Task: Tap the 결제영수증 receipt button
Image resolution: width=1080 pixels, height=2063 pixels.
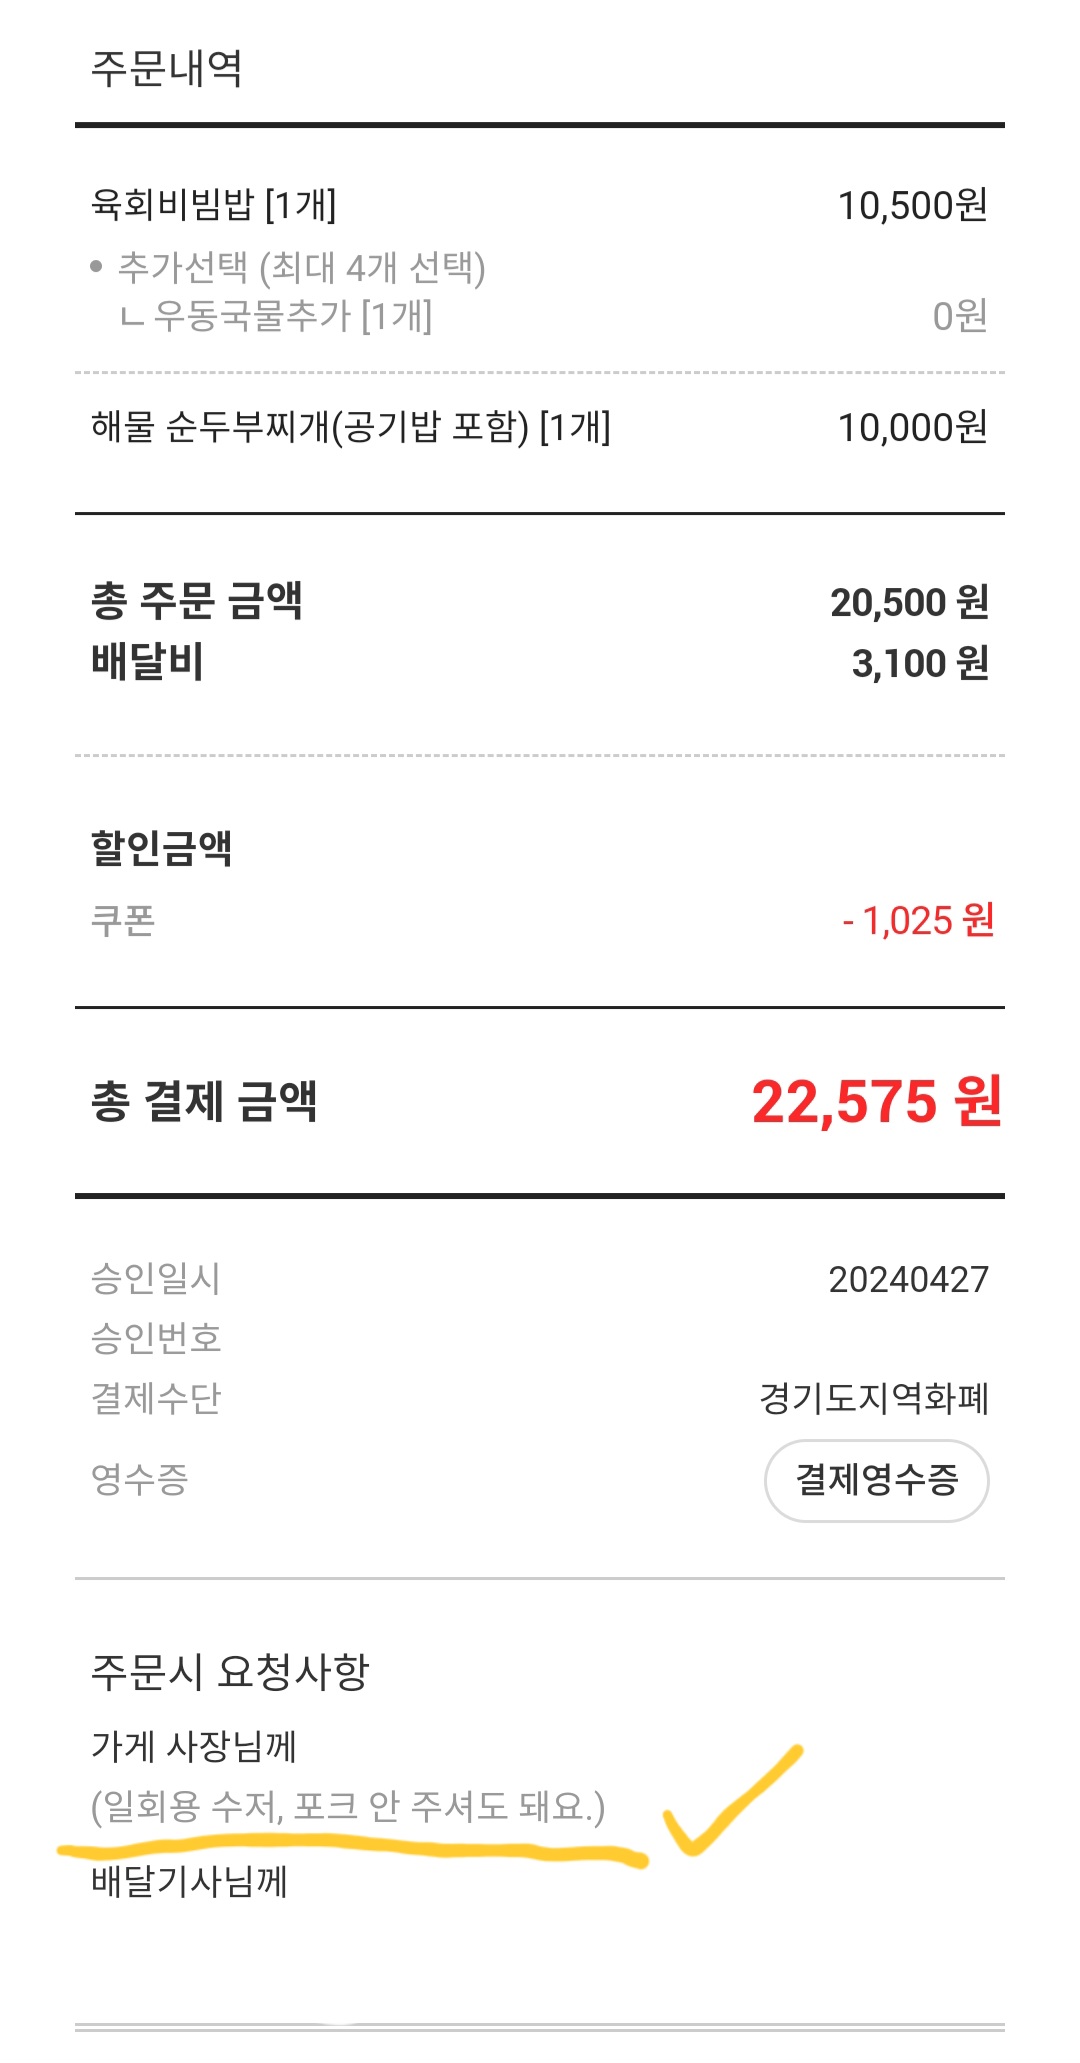Action: tap(876, 1480)
